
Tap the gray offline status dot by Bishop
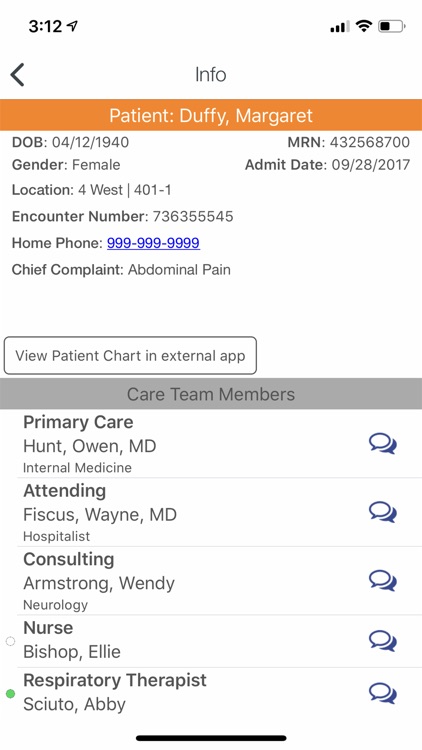point(10,641)
